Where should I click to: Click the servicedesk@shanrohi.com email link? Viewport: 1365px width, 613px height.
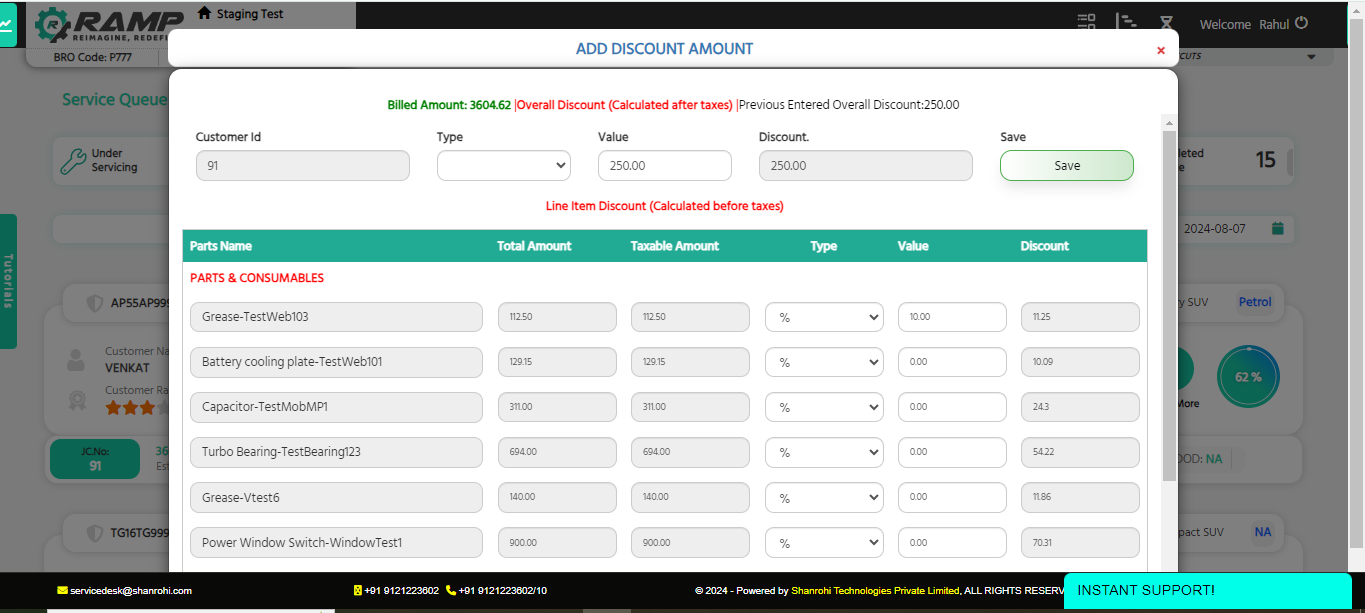(x=130, y=591)
